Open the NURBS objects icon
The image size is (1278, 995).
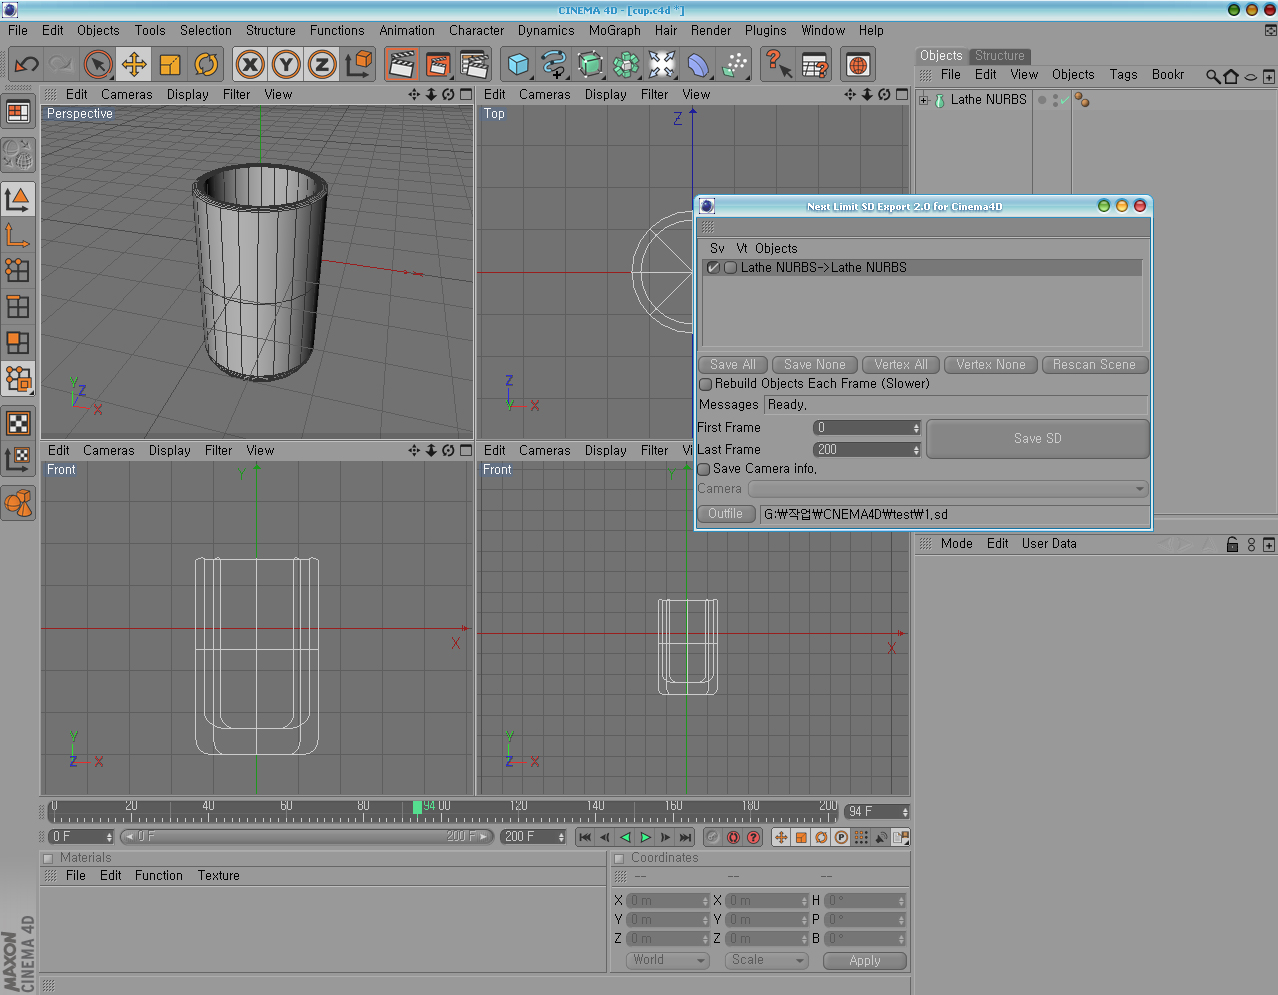[x=590, y=65]
